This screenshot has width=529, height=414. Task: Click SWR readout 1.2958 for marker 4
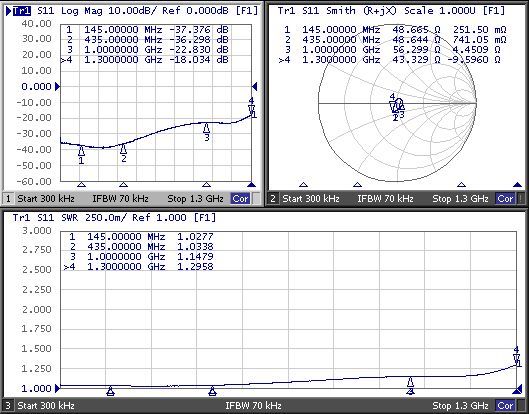(x=195, y=267)
